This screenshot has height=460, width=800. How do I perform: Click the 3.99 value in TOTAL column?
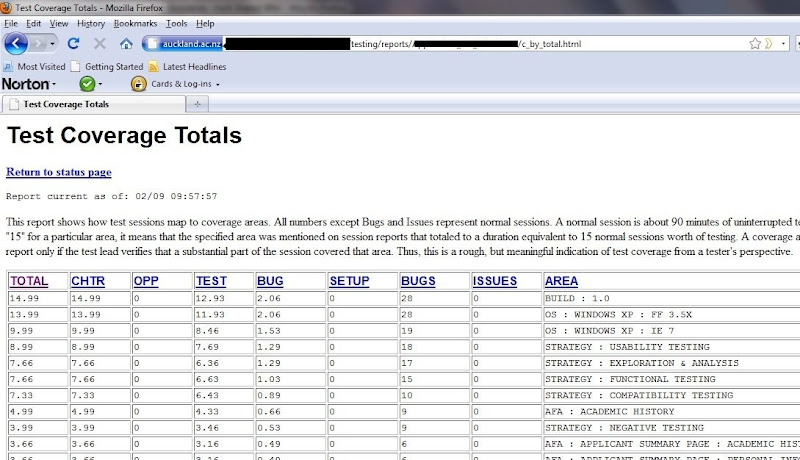21,428
